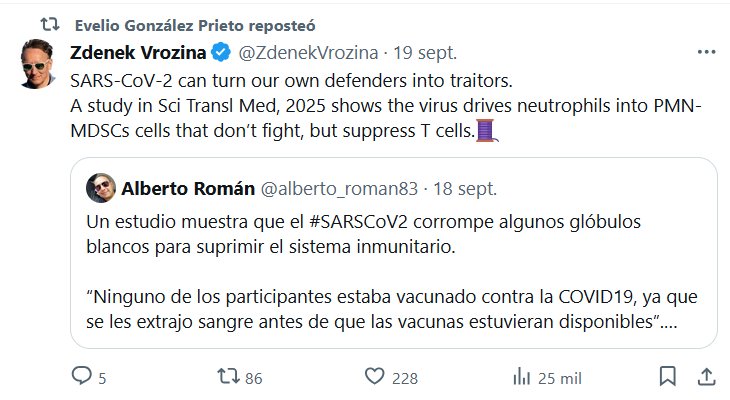Open Alberto Román's small avatar

coord(101,186)
